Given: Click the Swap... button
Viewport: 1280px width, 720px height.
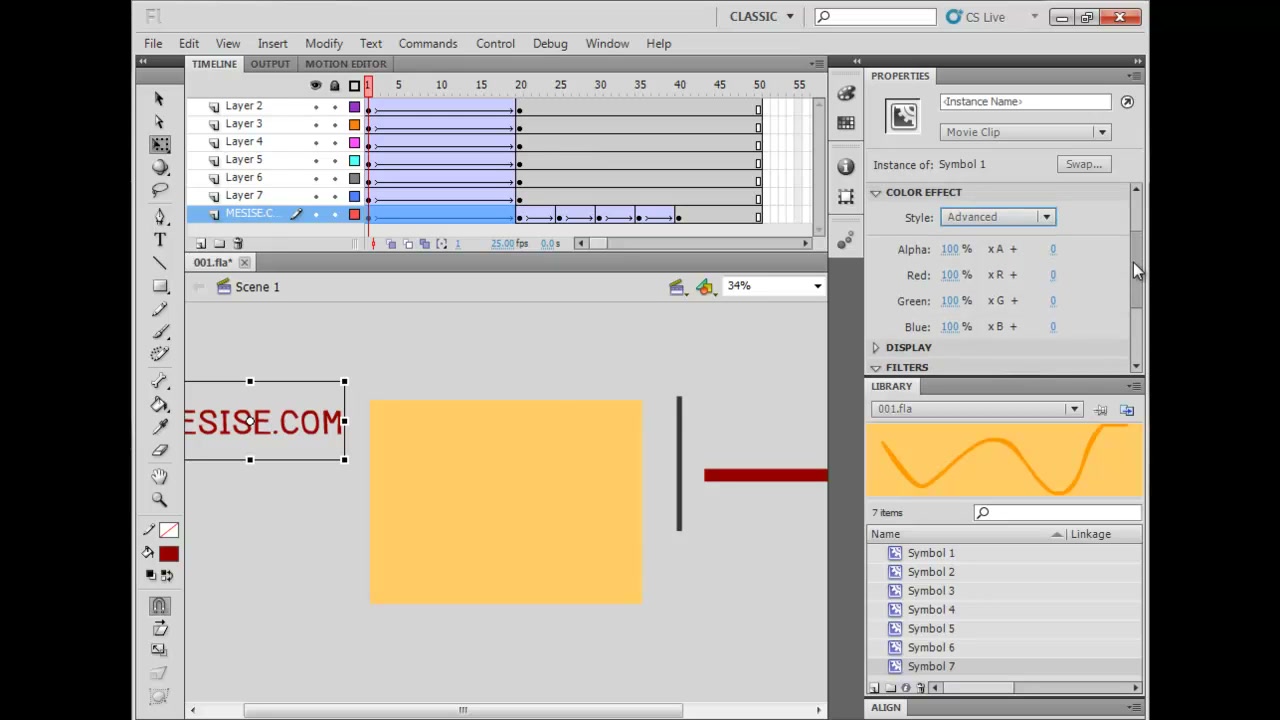Looking at the screenshot, I should (x=1084, y=164).
